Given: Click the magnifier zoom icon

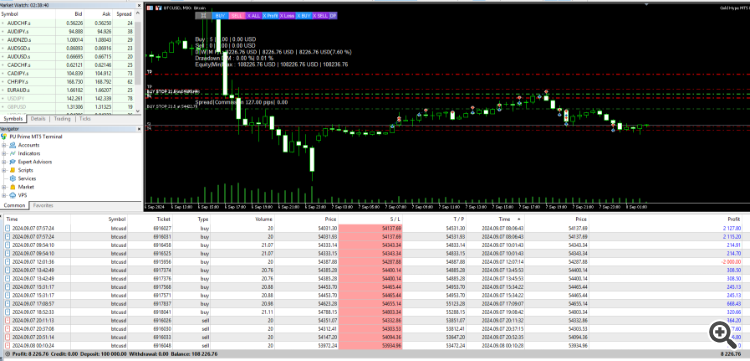Looking at the screenshot, I should click(723, 334).
